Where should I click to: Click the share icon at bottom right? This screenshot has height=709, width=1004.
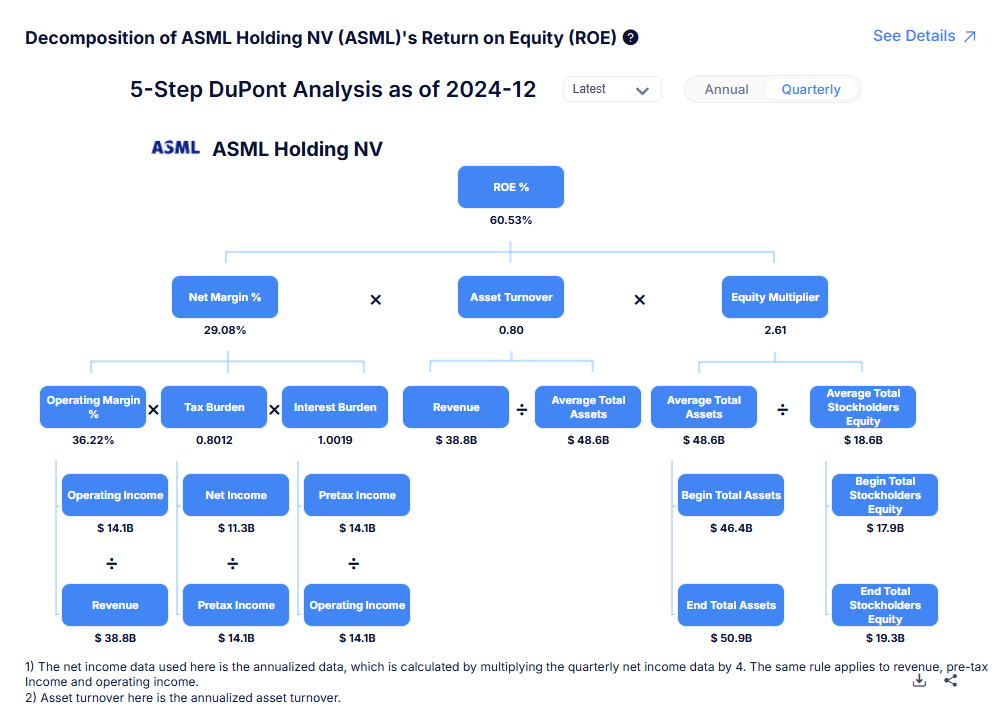950,680
